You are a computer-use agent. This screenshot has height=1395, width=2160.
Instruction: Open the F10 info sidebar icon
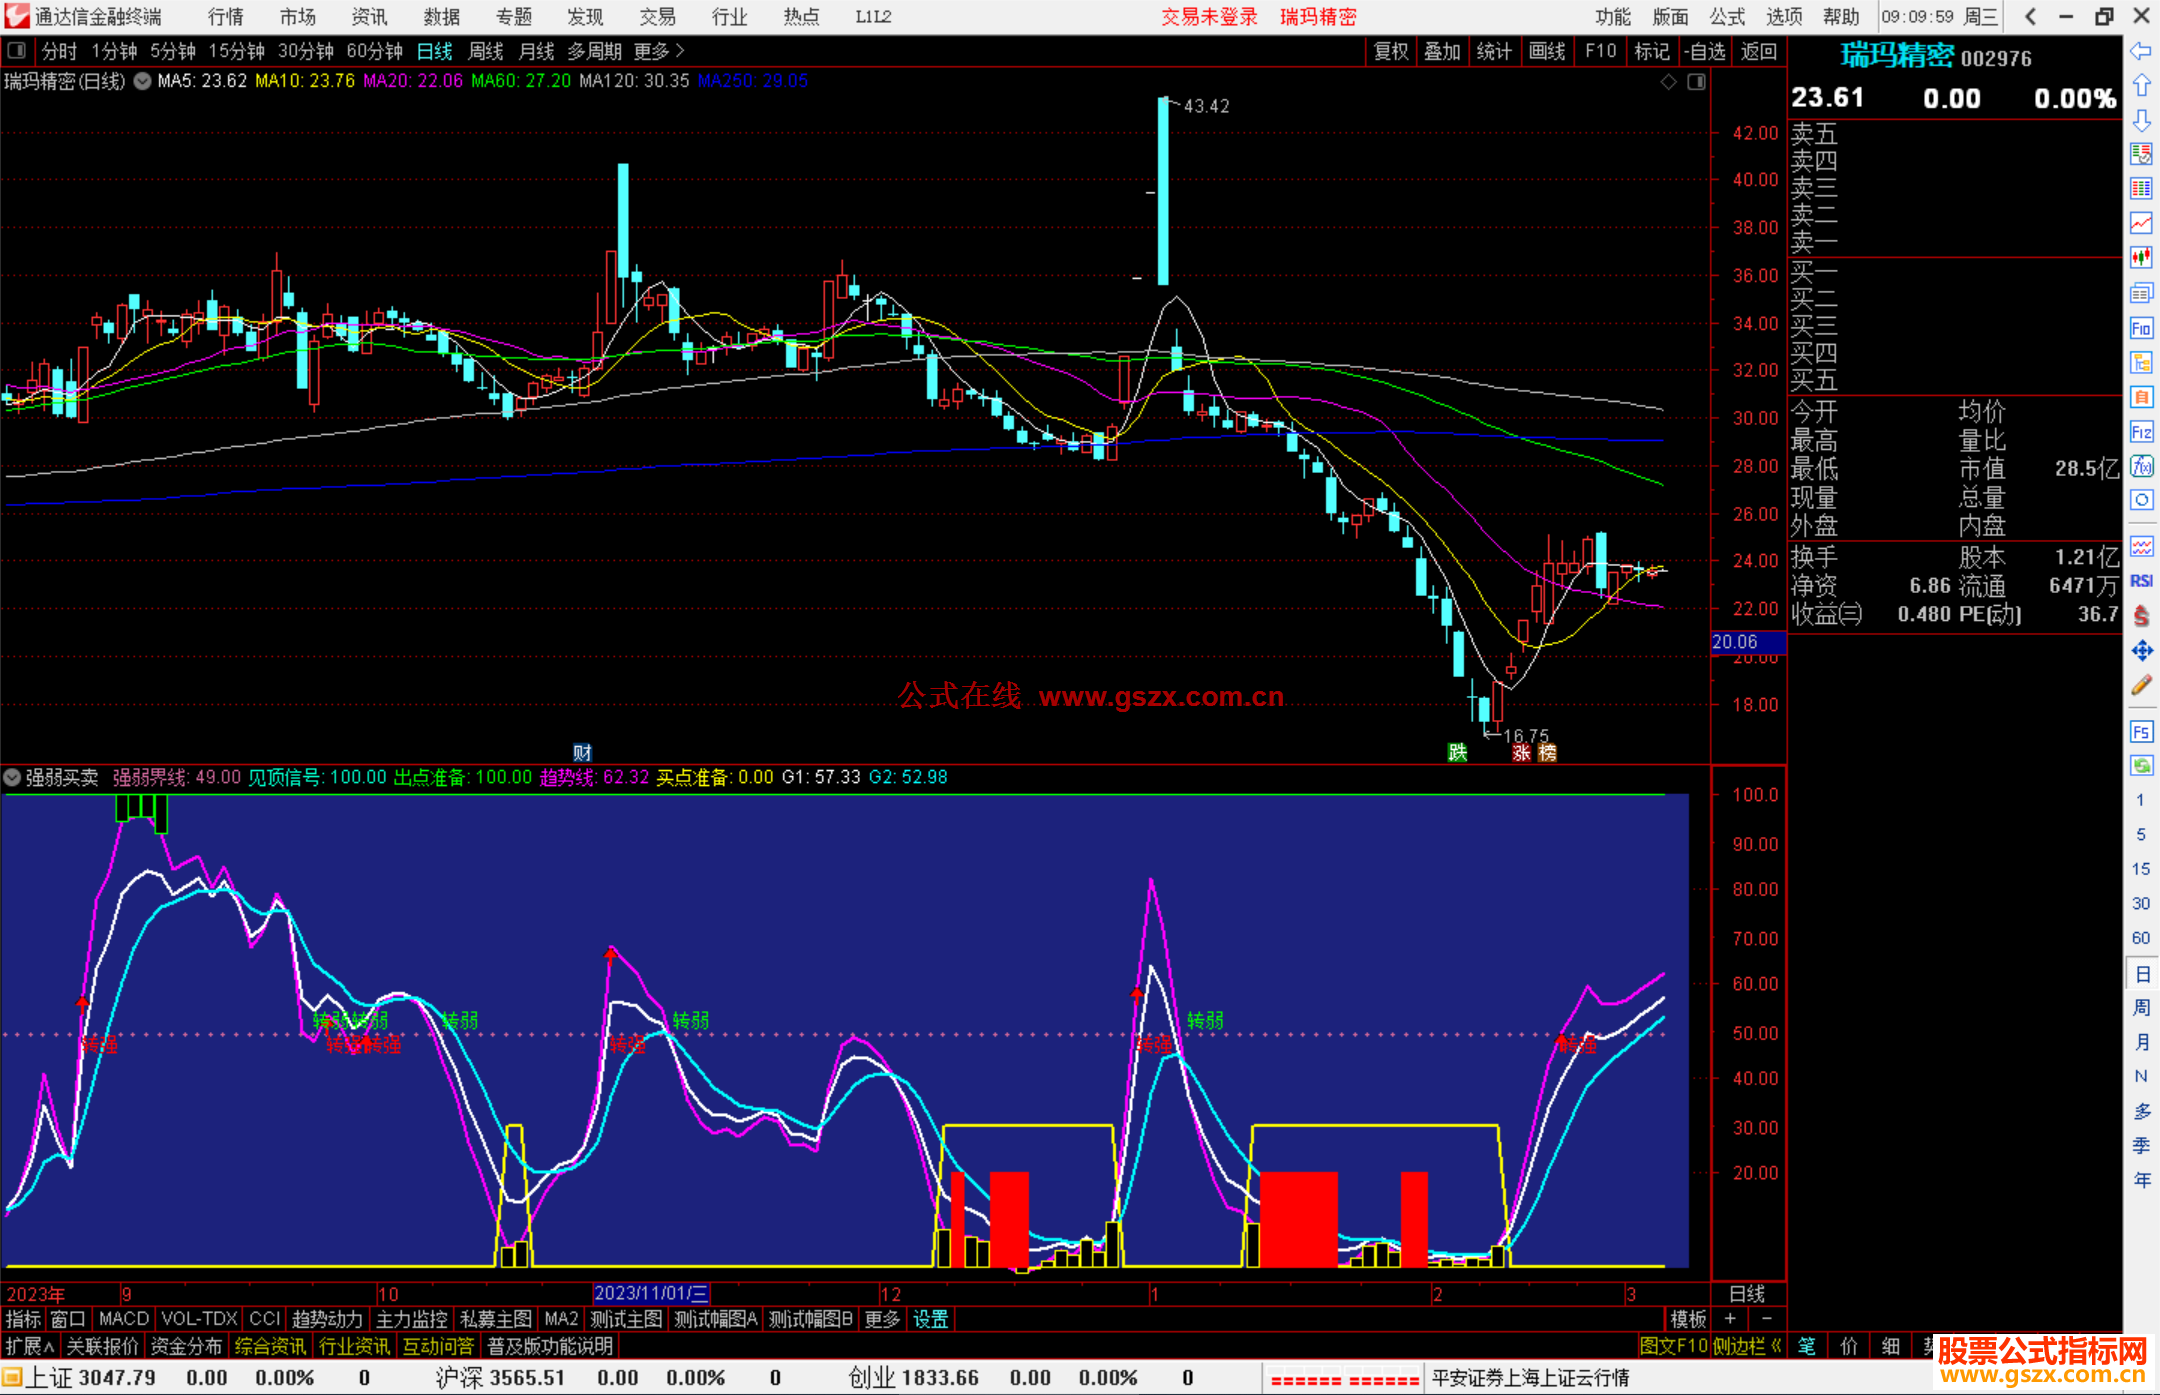click(x=2141, y=328)
